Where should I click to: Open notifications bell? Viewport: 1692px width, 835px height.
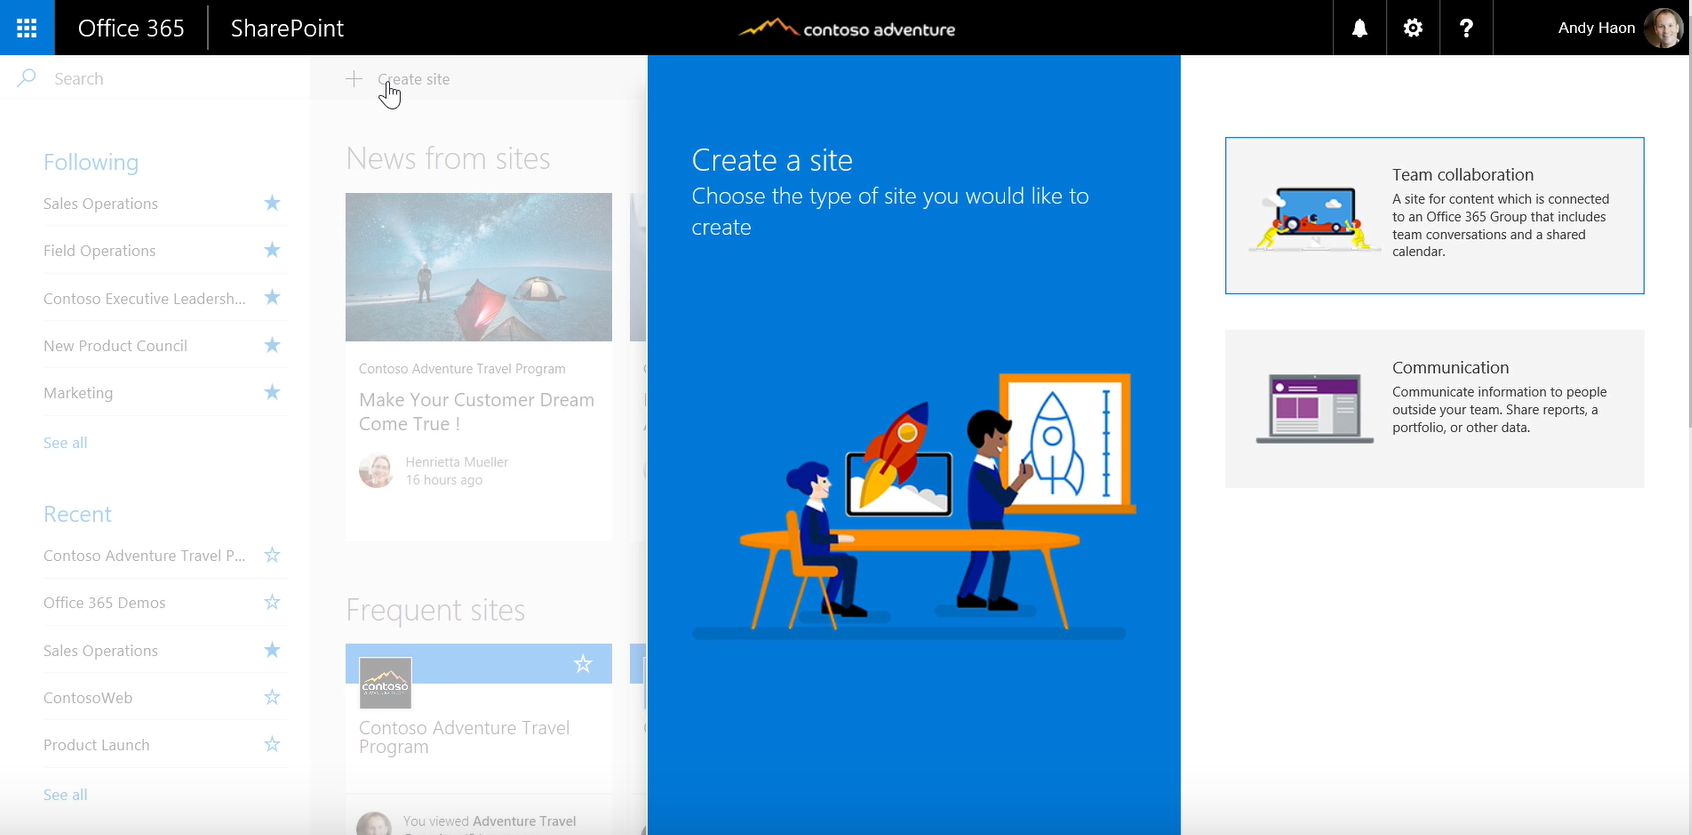coord(1360,27)
